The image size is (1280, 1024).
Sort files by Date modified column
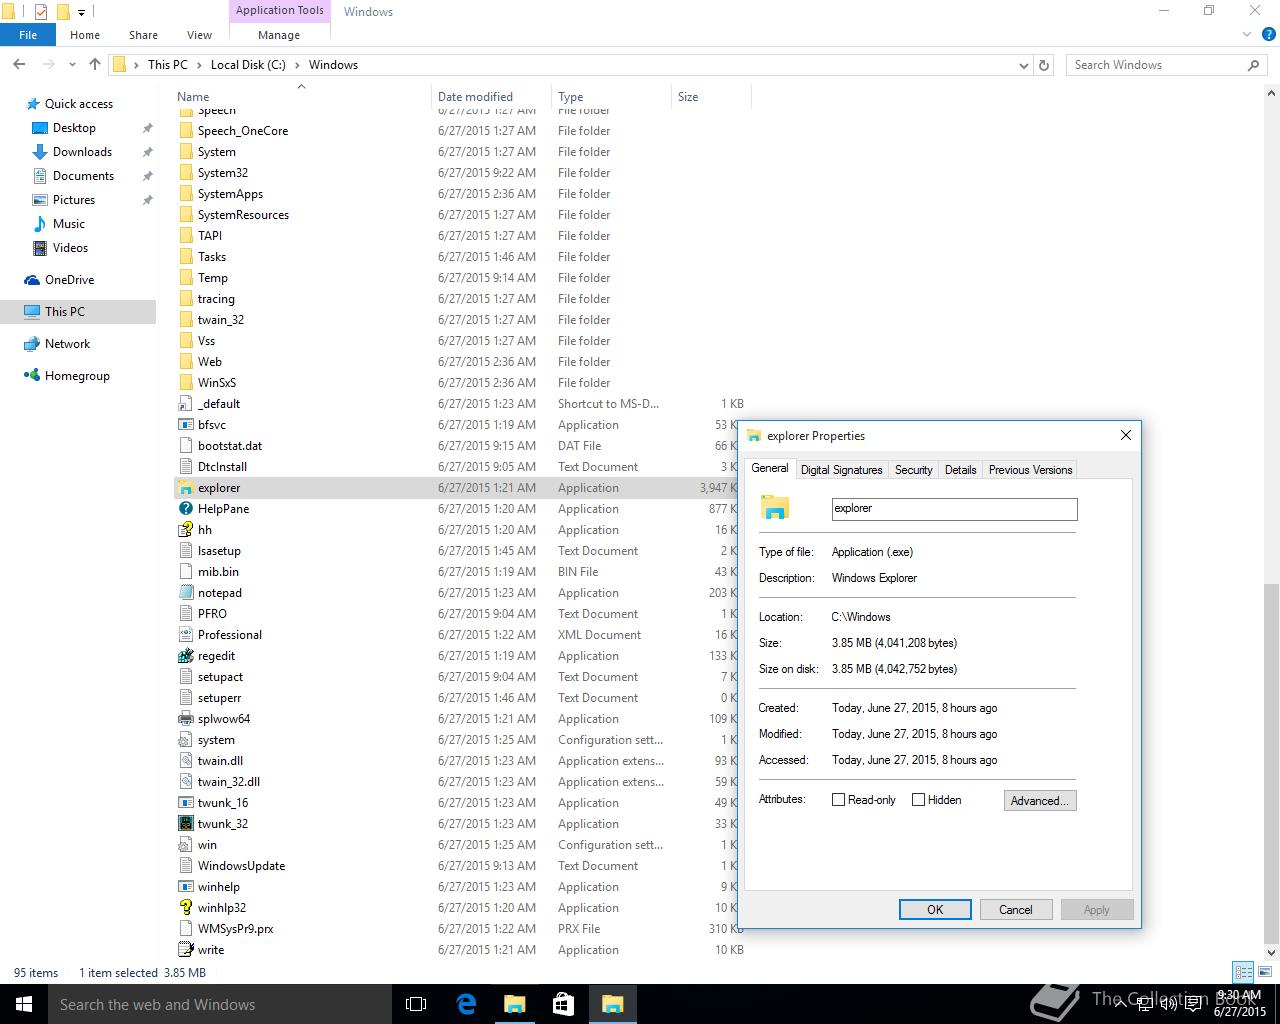click(x=491, y=97)
